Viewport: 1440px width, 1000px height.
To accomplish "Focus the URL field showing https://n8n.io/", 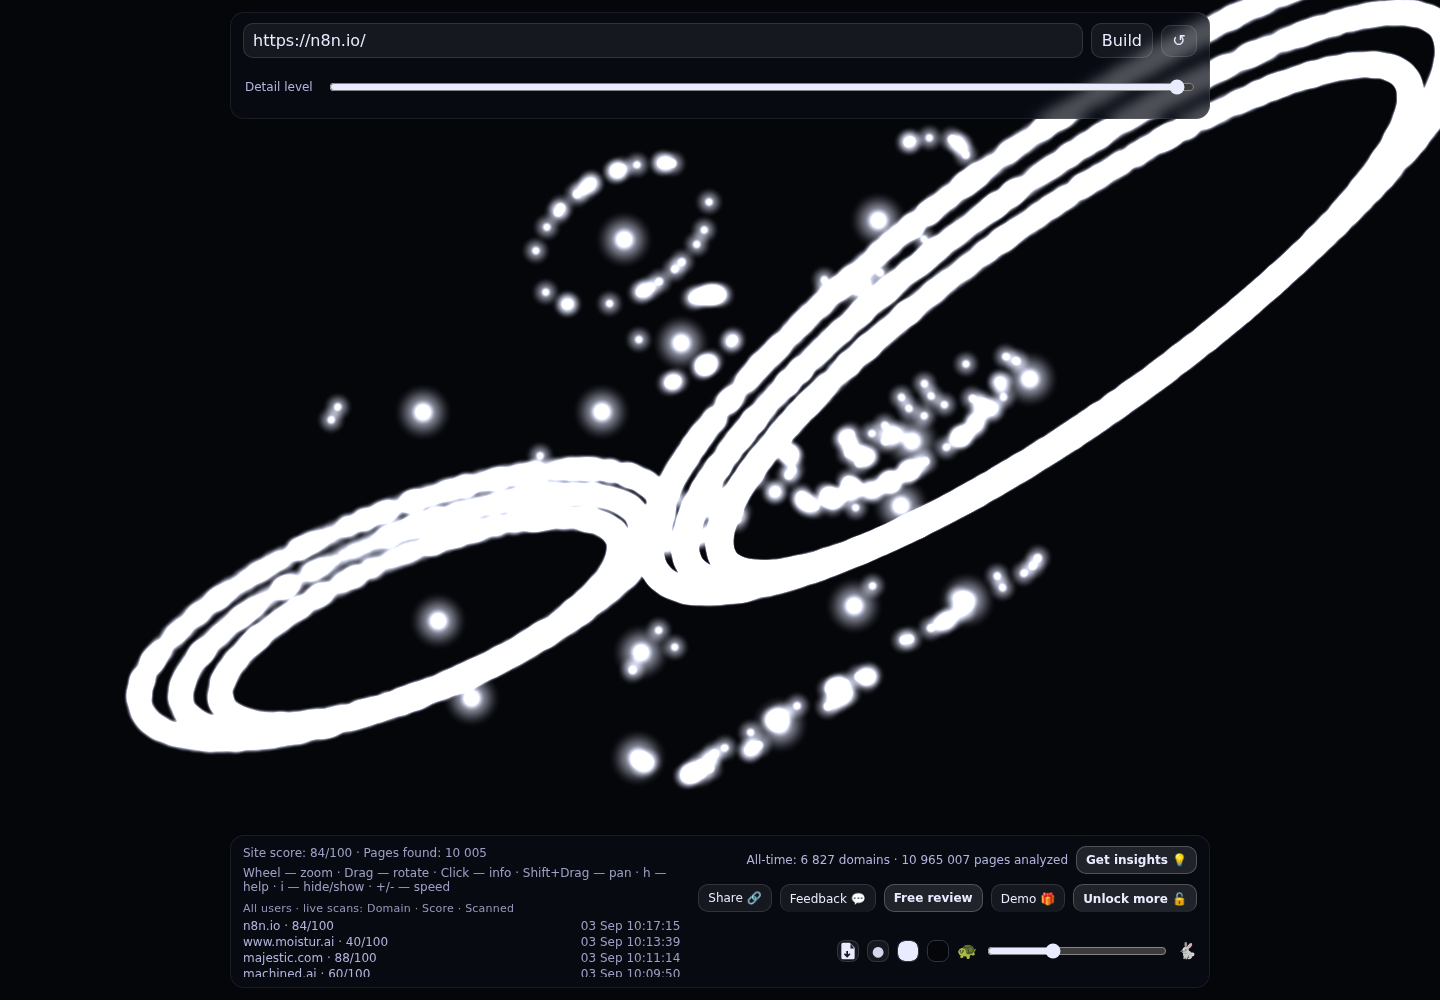I will [x=662, y=41].
